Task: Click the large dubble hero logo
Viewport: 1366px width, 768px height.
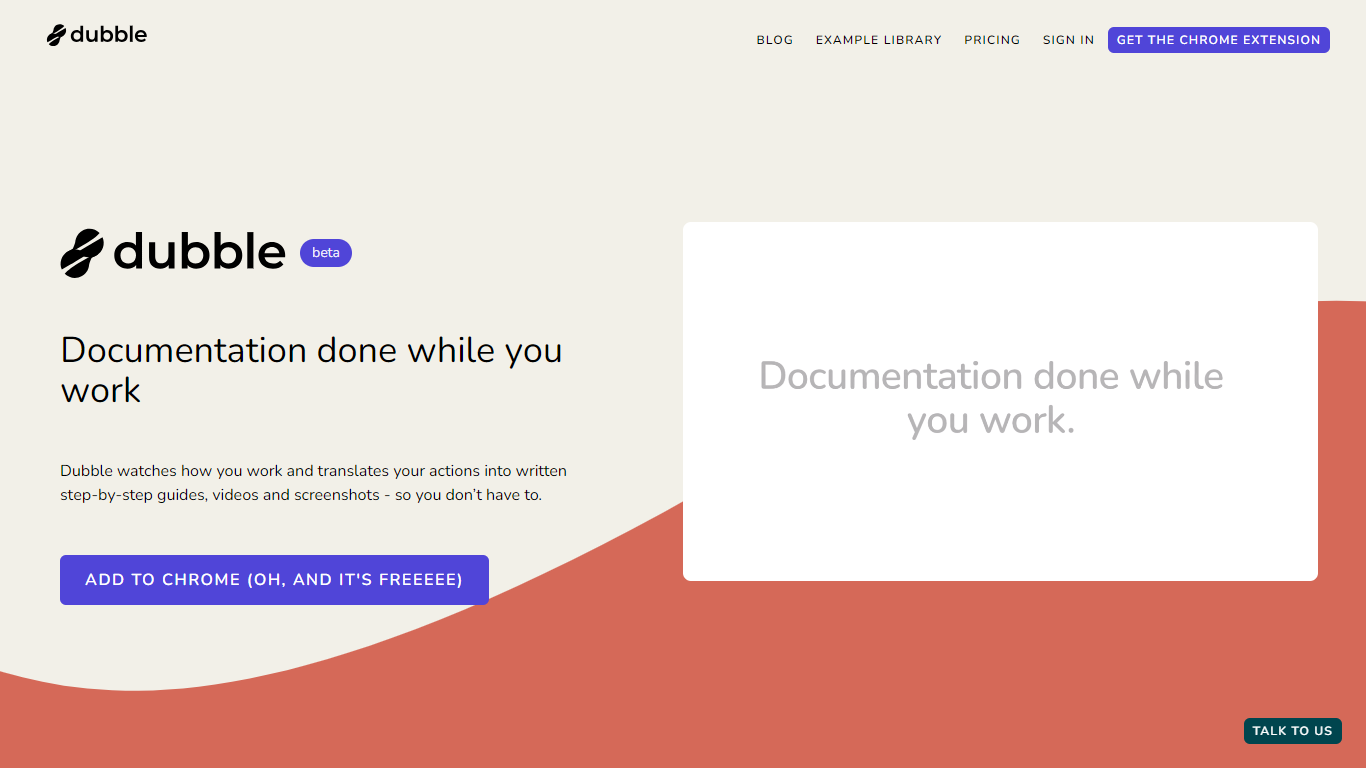Action: point(173,252)
